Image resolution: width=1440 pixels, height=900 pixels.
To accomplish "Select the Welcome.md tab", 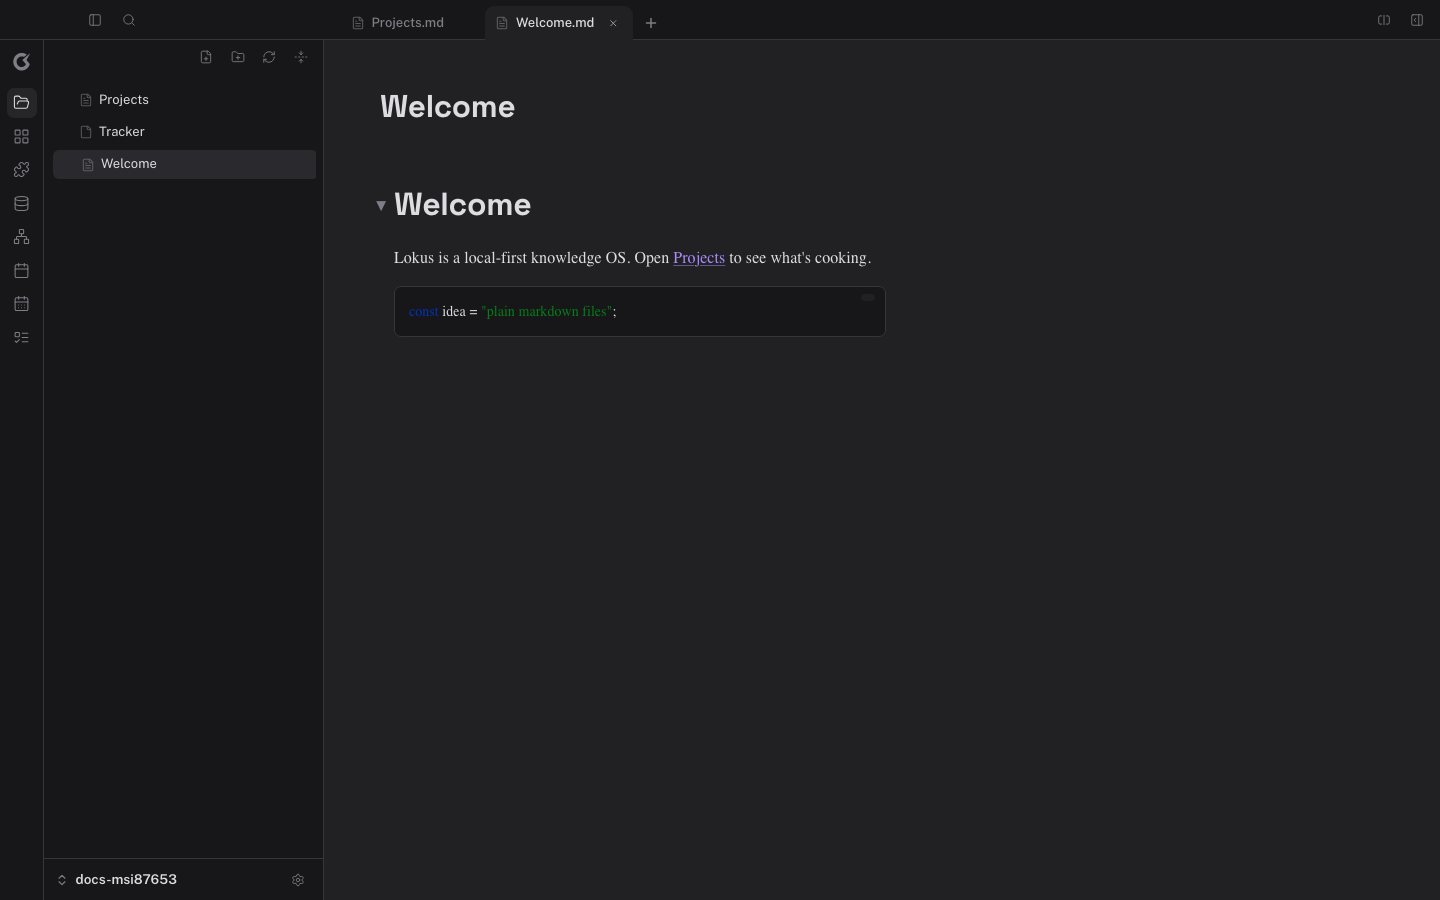I will (x=555, y=23).
